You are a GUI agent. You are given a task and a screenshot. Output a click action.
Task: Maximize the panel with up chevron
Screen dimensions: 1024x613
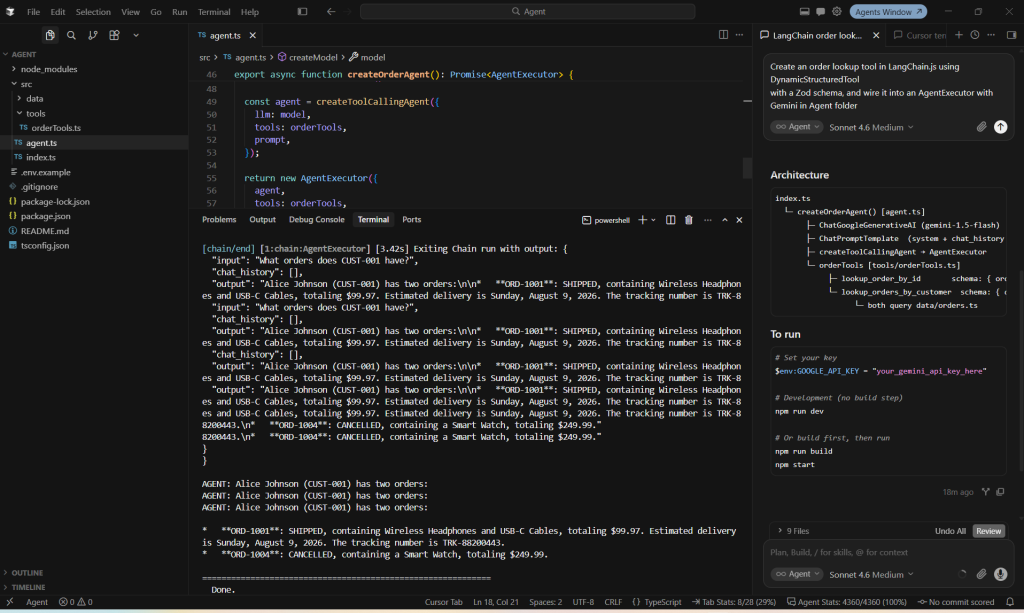coord(724,220)
